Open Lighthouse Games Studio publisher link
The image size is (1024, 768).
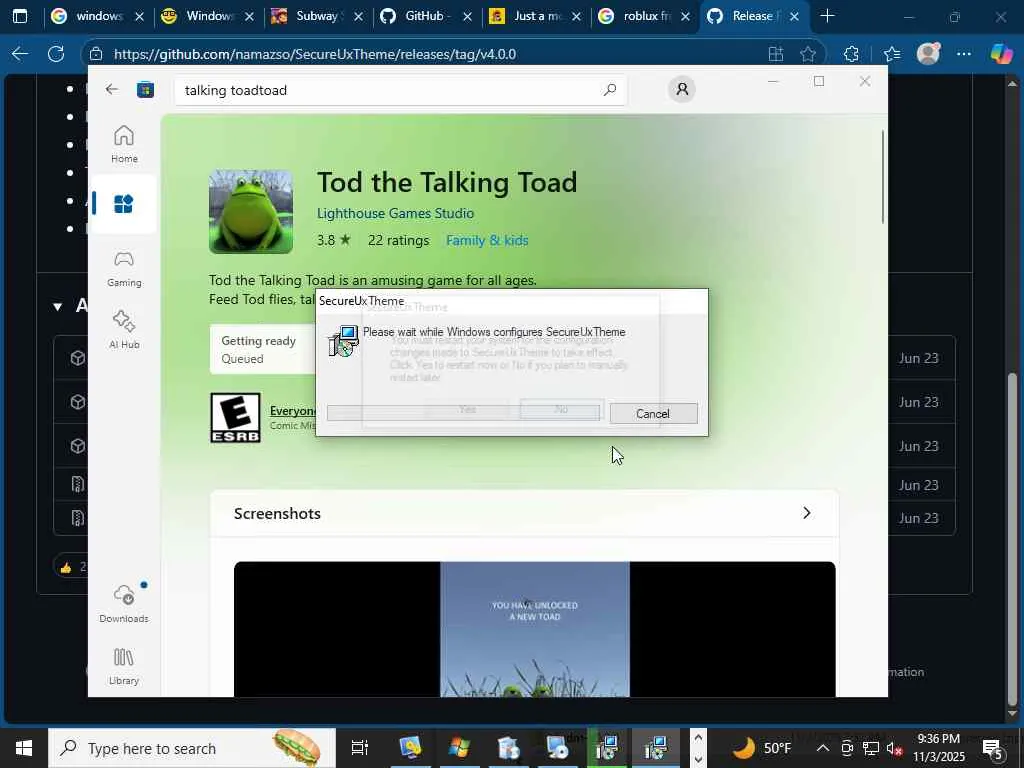395,214
